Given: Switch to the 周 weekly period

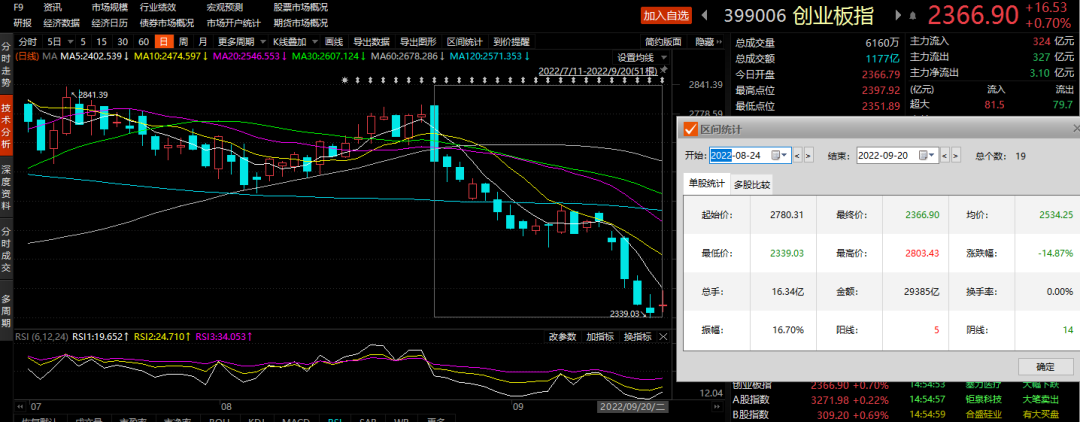Looking at the screenshot, I should [183, 42].
